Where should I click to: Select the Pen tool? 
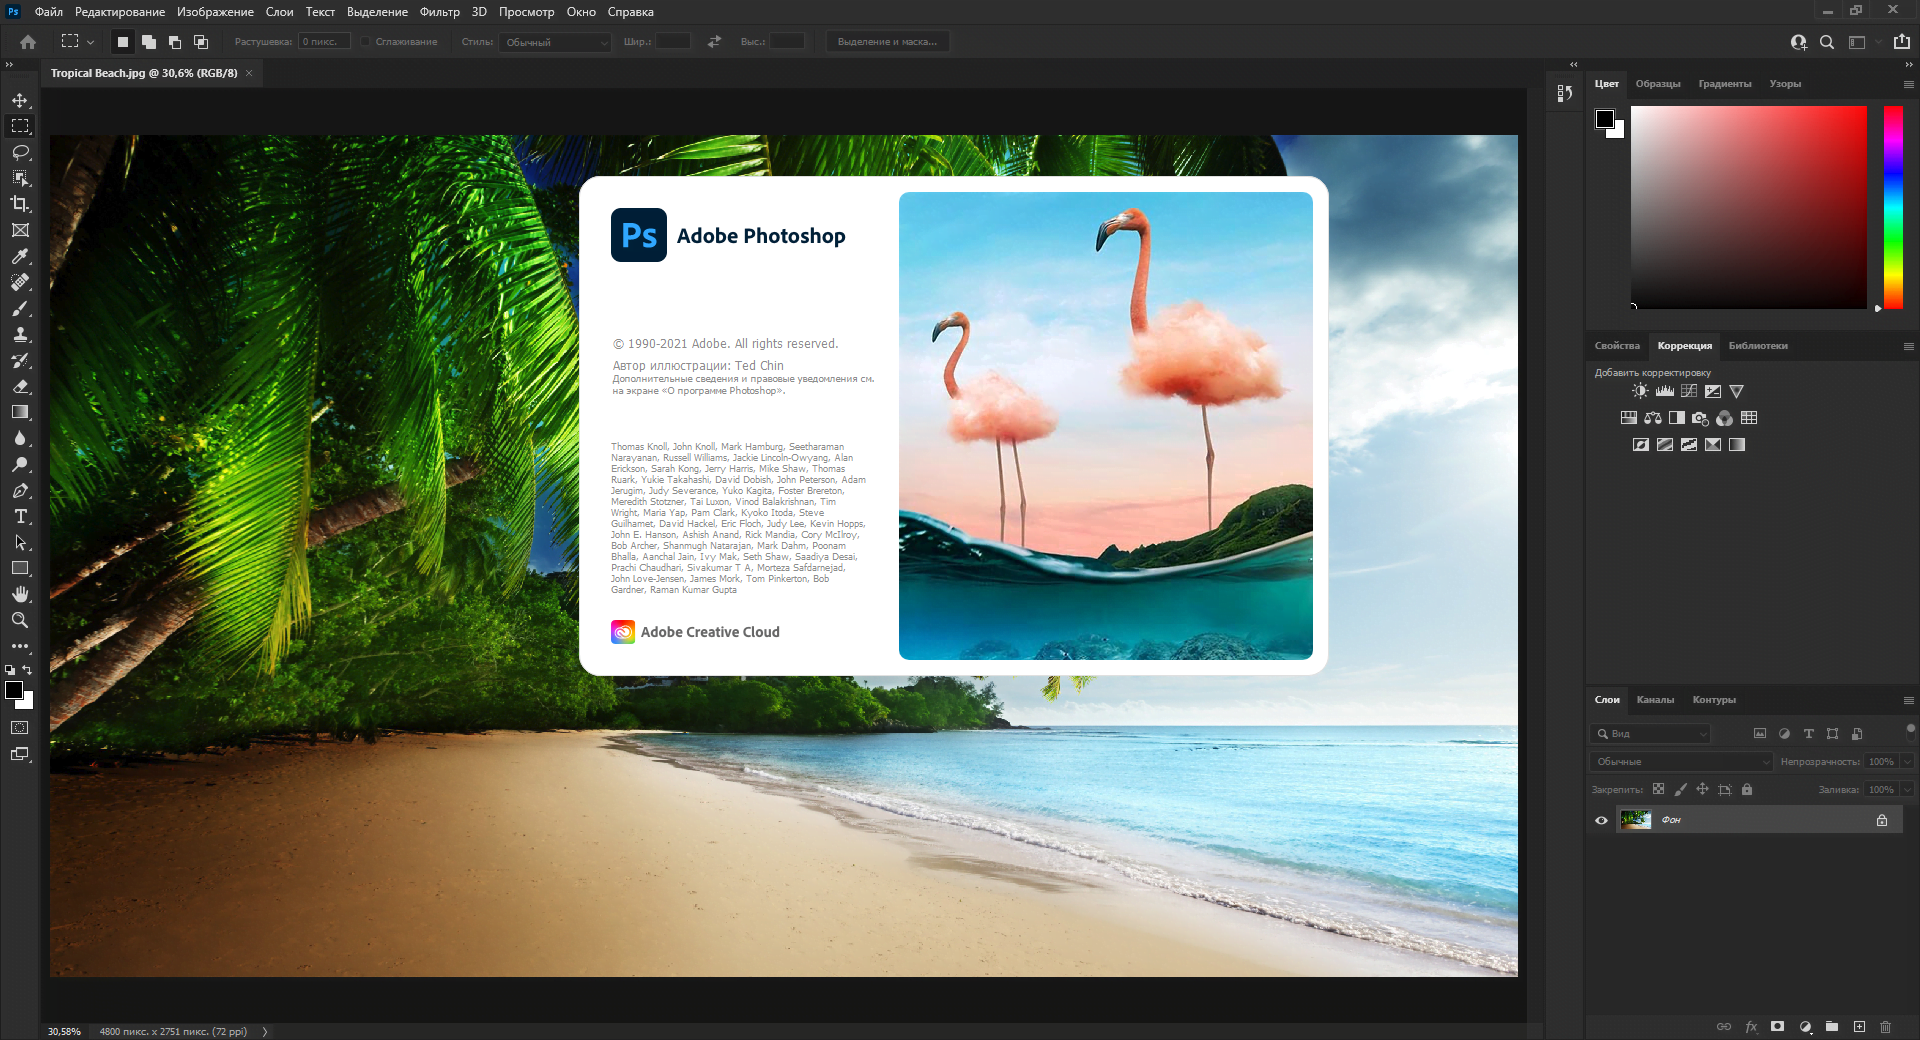point(20,490)
